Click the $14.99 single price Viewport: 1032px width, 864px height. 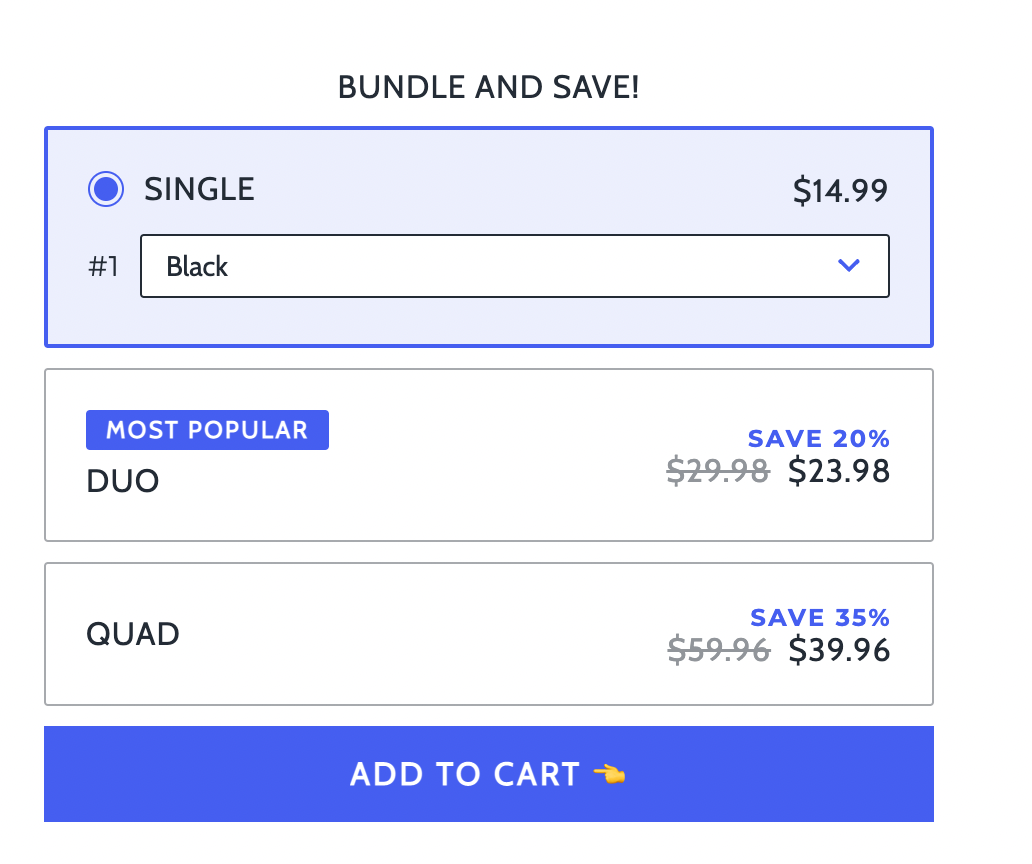tap(840, 191)
